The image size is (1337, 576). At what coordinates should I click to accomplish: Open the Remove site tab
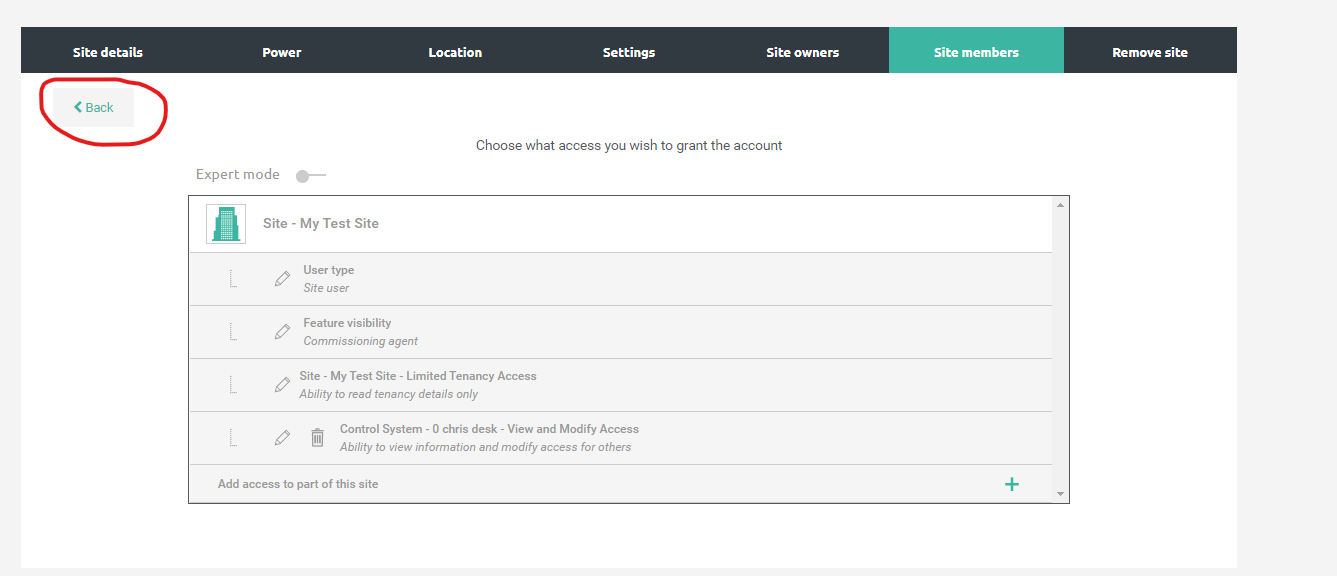1150,52
